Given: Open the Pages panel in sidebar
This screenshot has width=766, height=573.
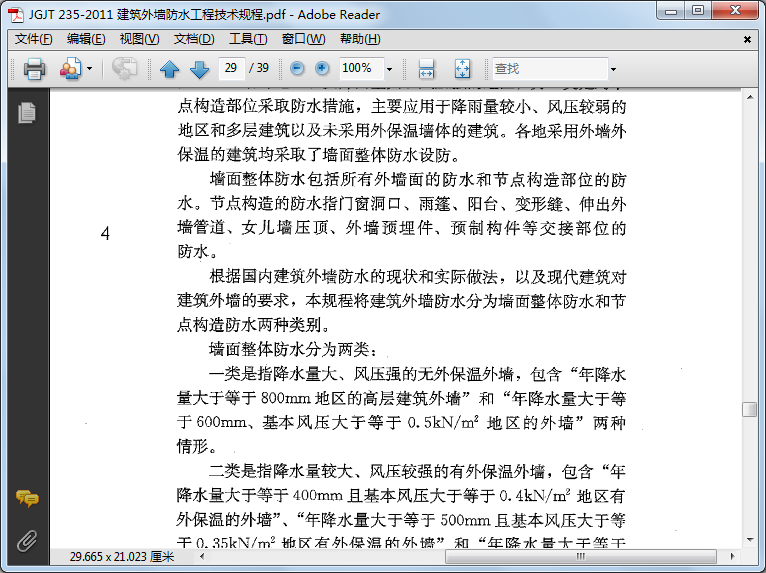Looking at the screenshot, I should click(x=27, y=113).
